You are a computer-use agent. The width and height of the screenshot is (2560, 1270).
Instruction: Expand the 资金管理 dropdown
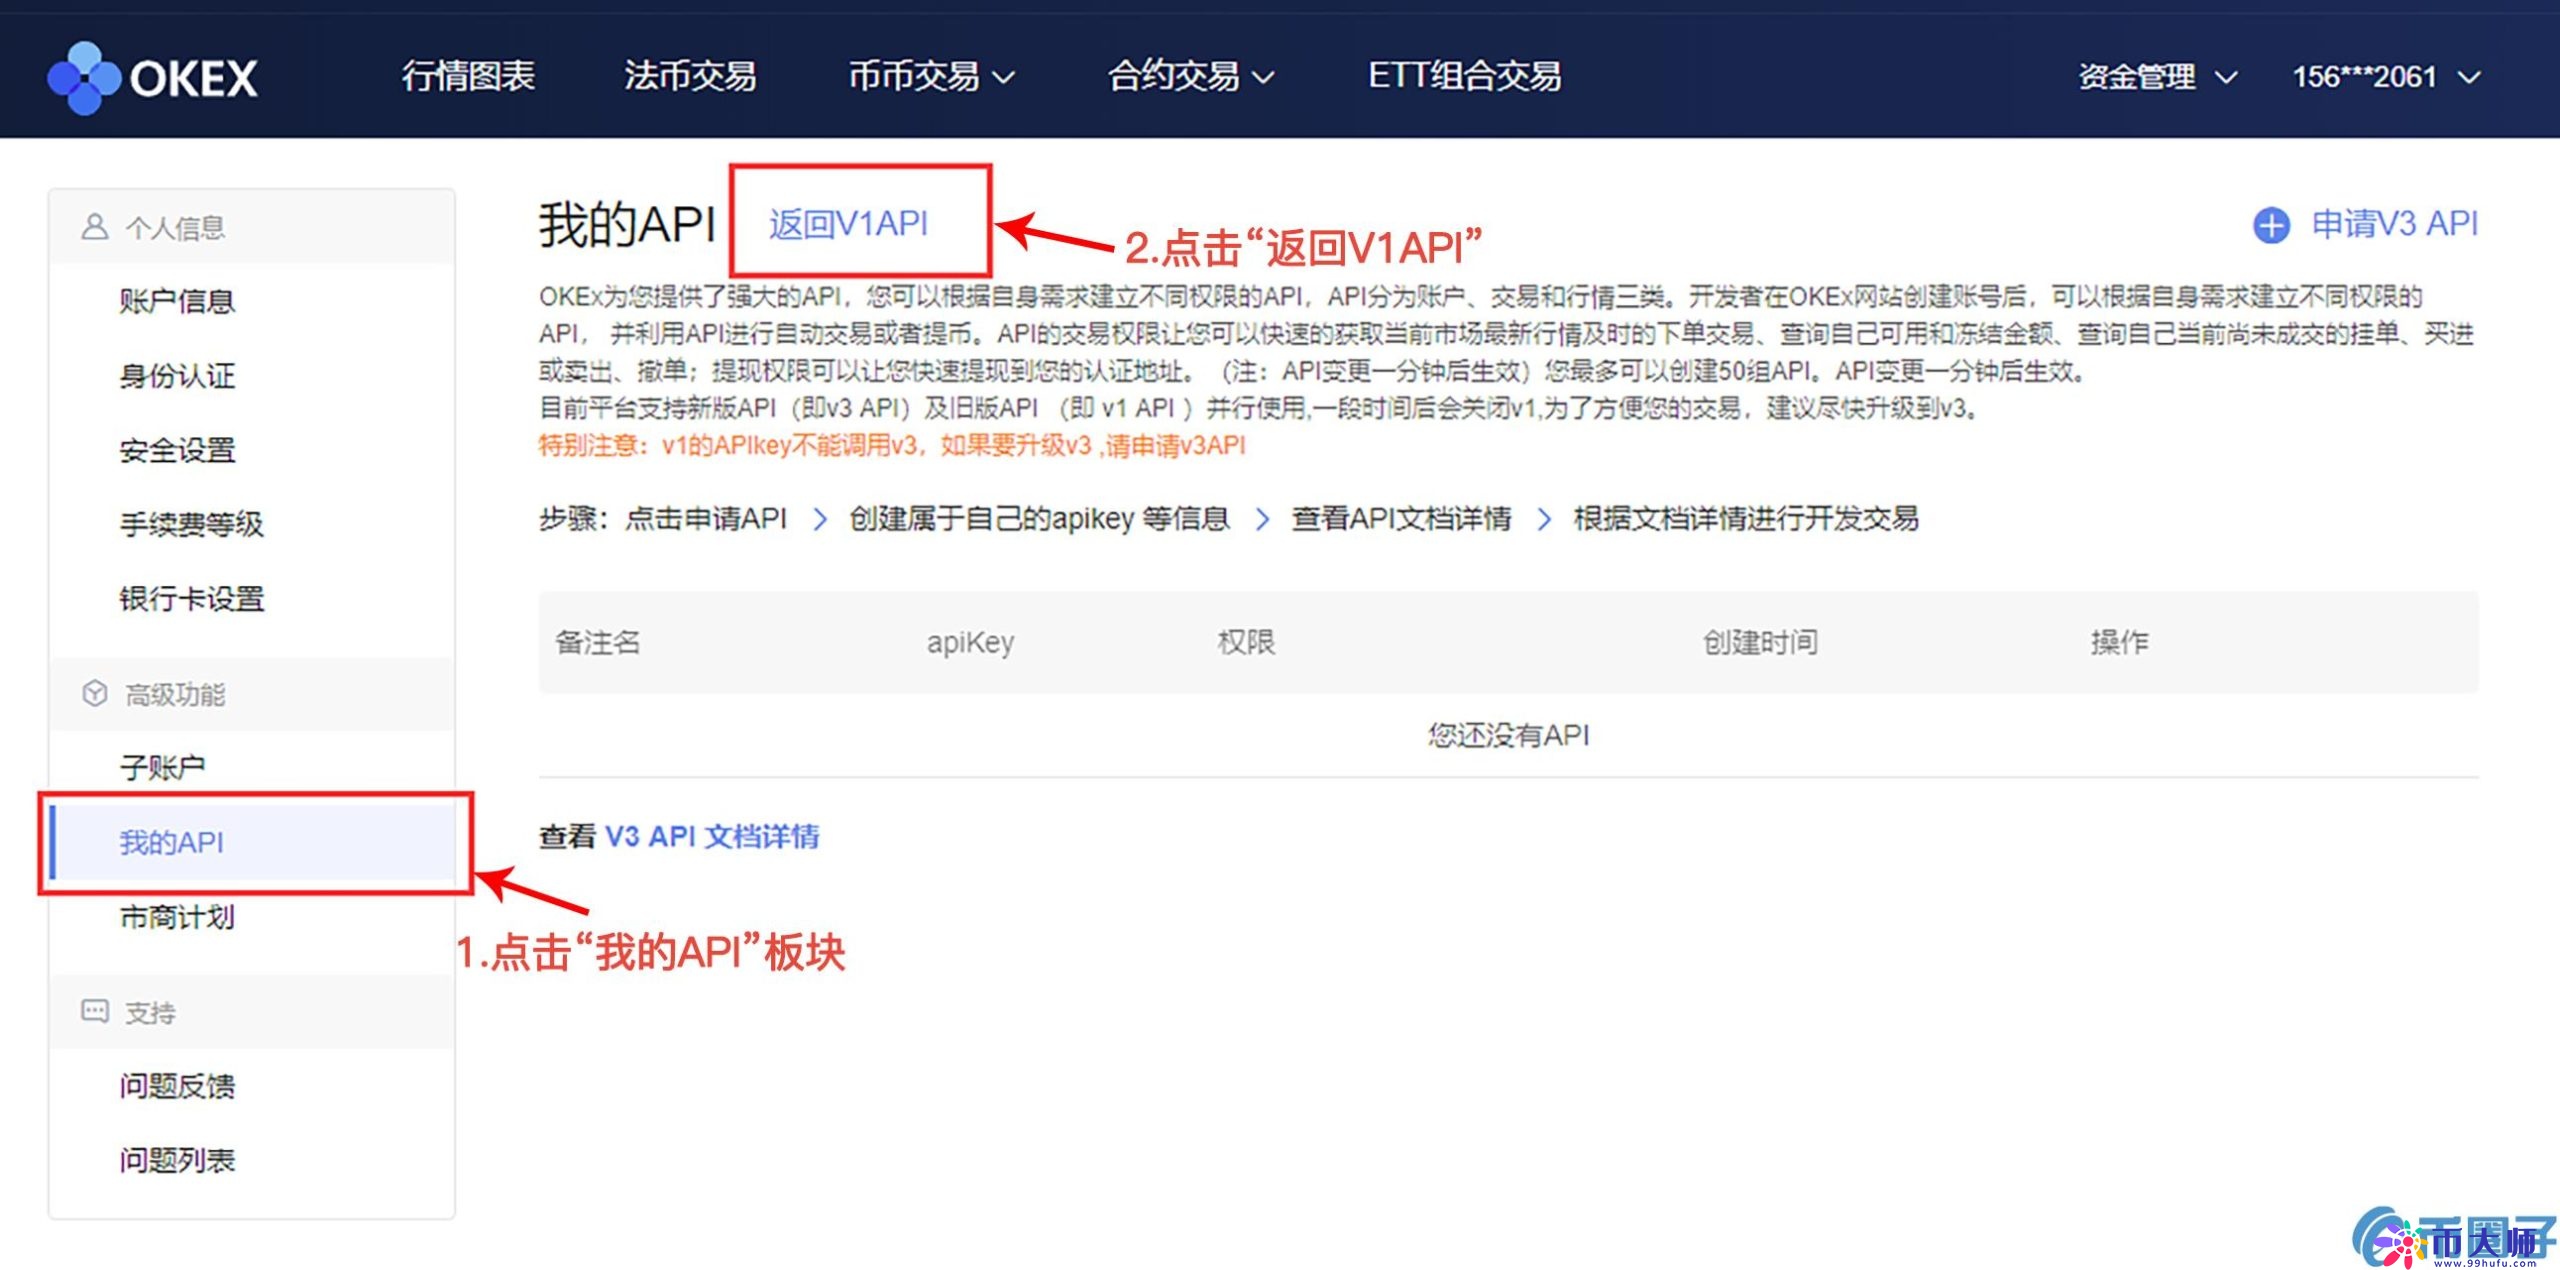click(2158, 77)
